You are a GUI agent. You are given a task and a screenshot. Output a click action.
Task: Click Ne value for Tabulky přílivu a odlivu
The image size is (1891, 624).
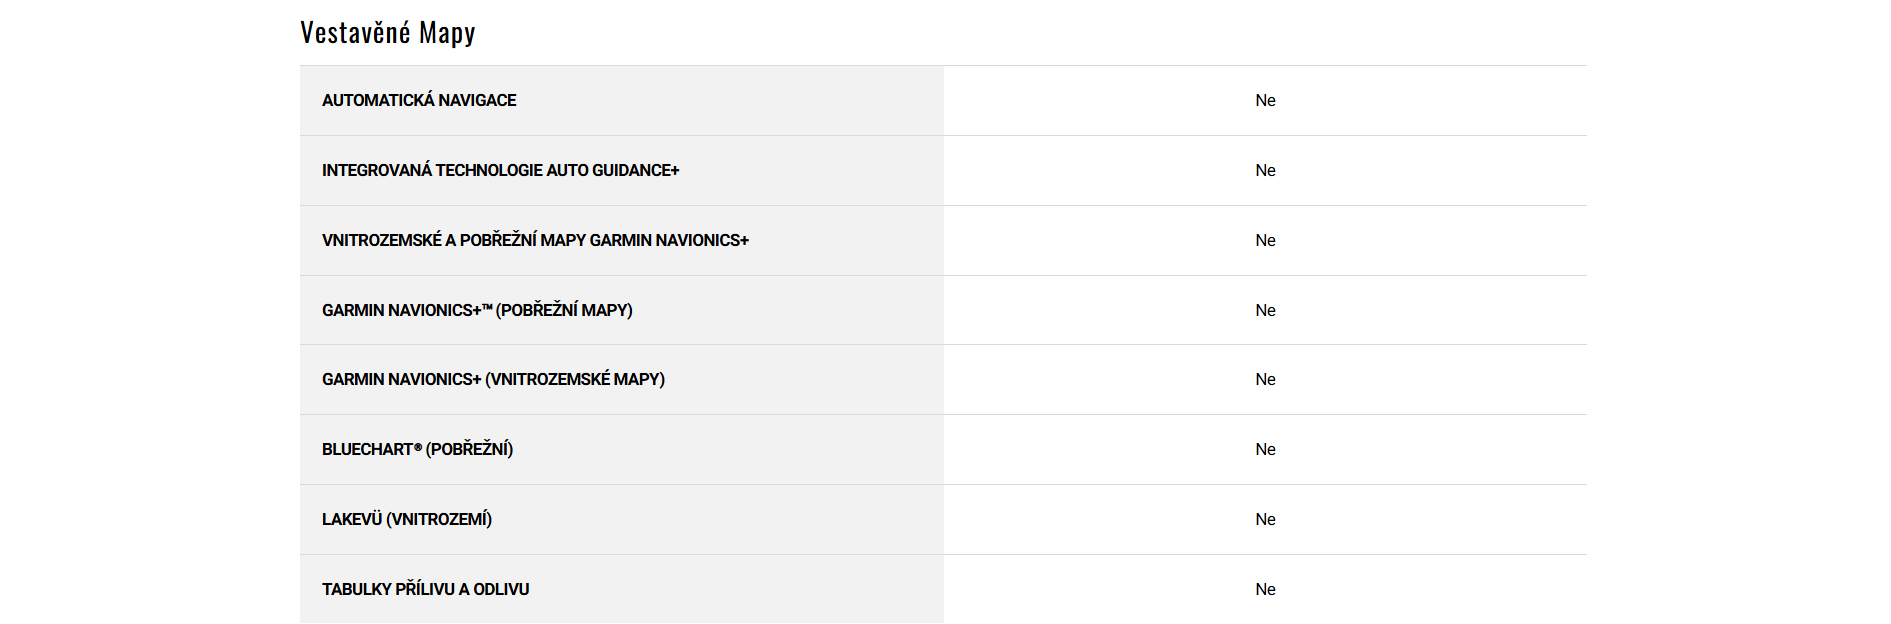[x=1265, y=589]
